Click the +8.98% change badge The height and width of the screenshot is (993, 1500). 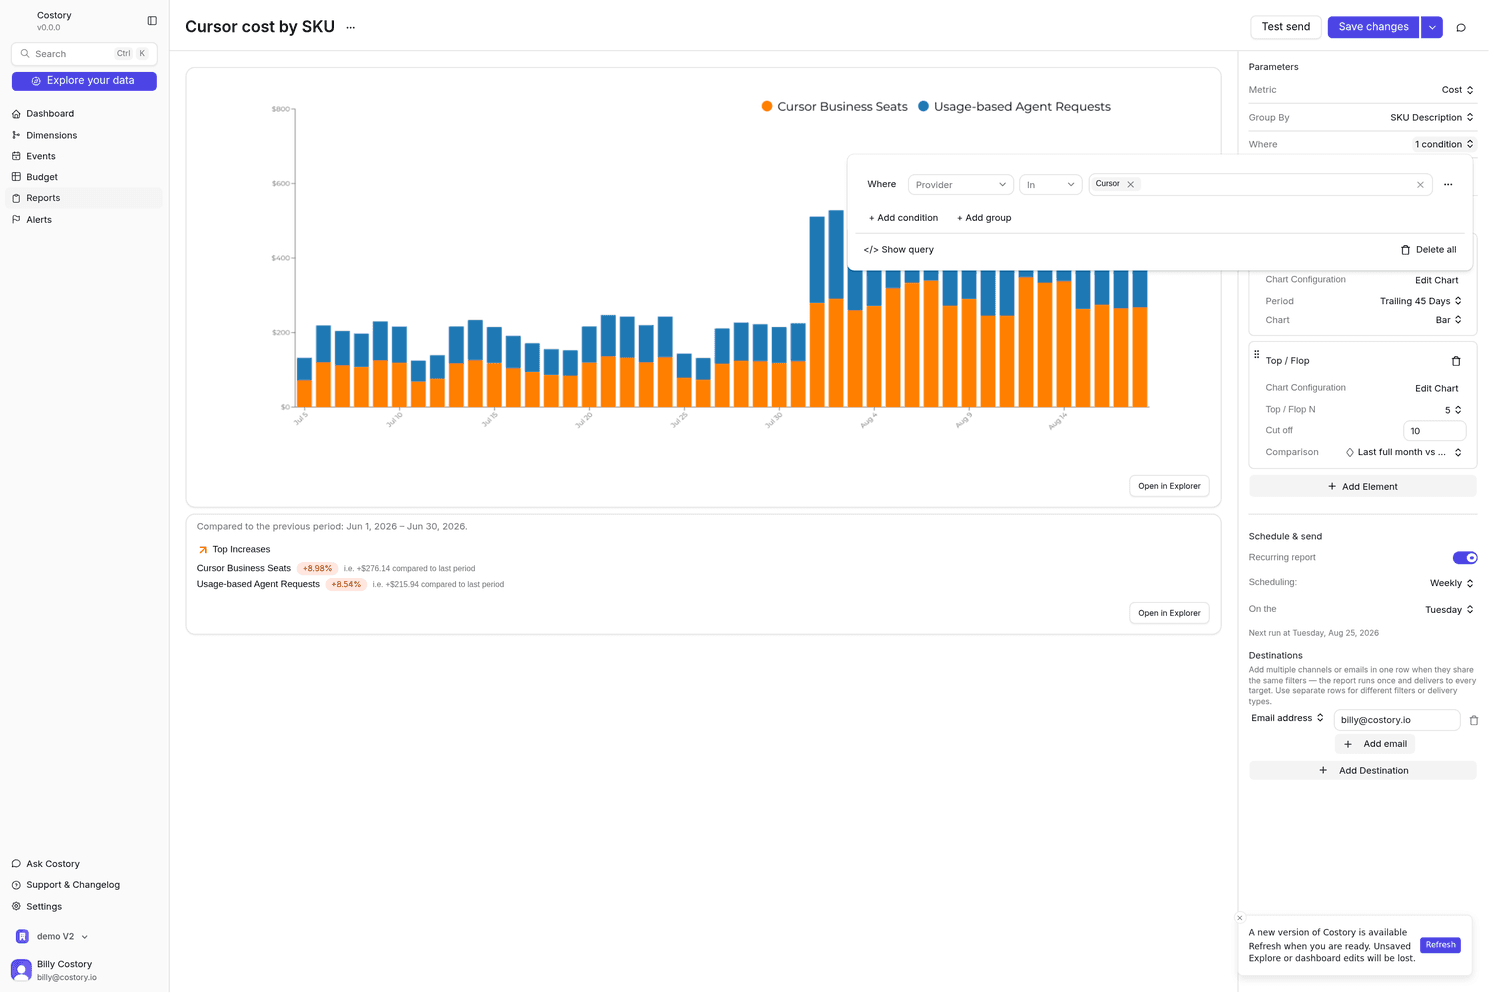tap(317, 569)
